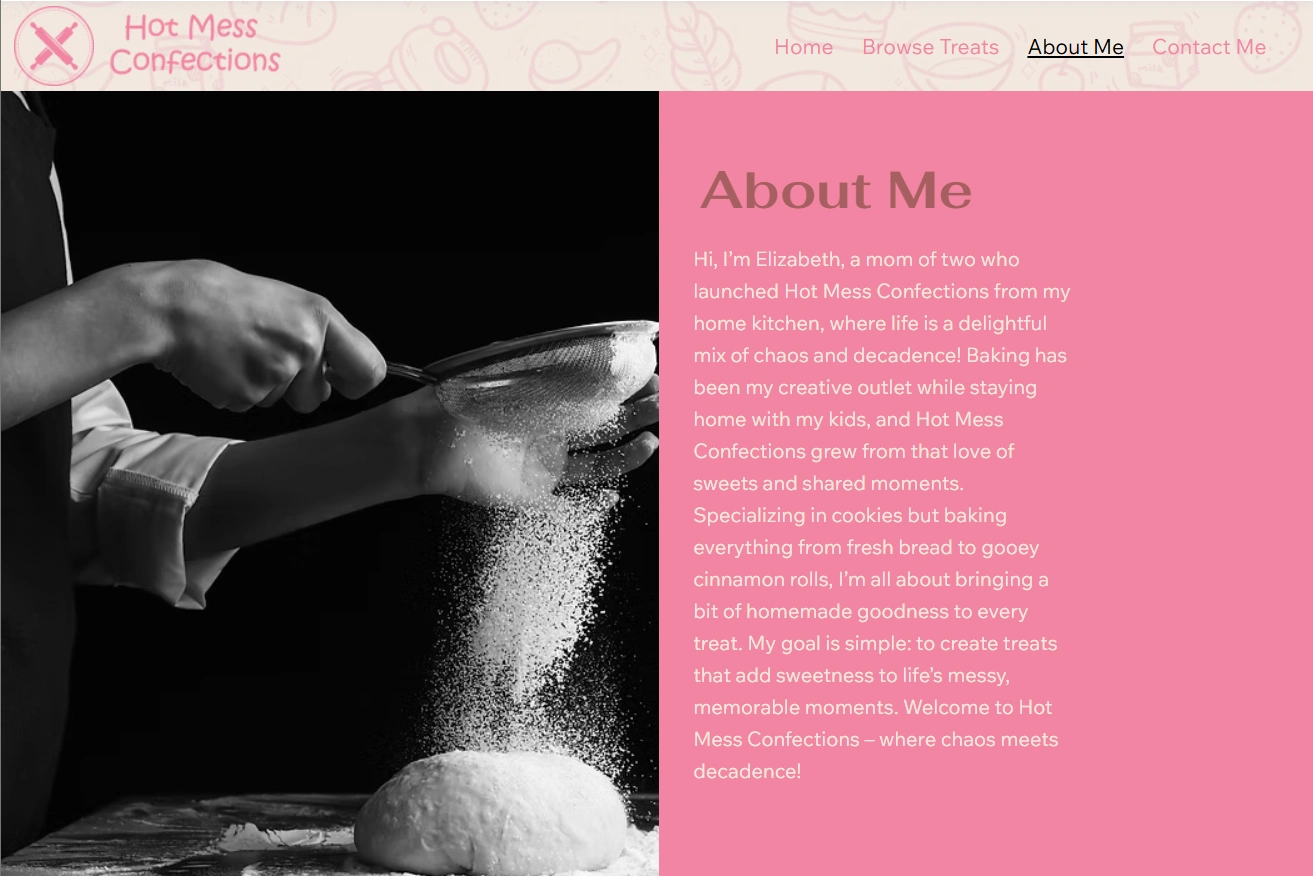Click the name Elizabeth in the bio
The width and height of the screenshot is (1313, 876).
coord(798,259)
